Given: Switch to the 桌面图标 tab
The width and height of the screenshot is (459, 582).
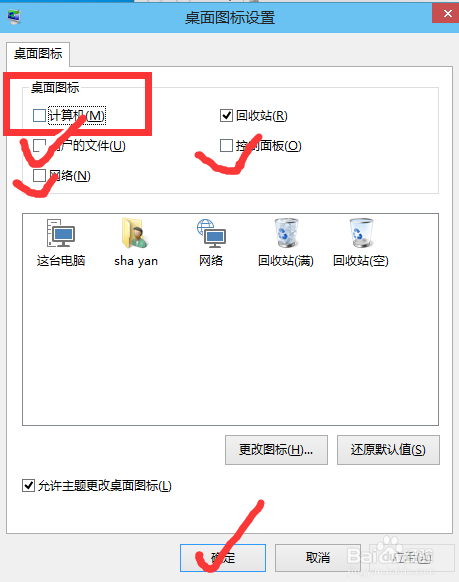Looking at the screenshot, I should [x=38, y=54].
